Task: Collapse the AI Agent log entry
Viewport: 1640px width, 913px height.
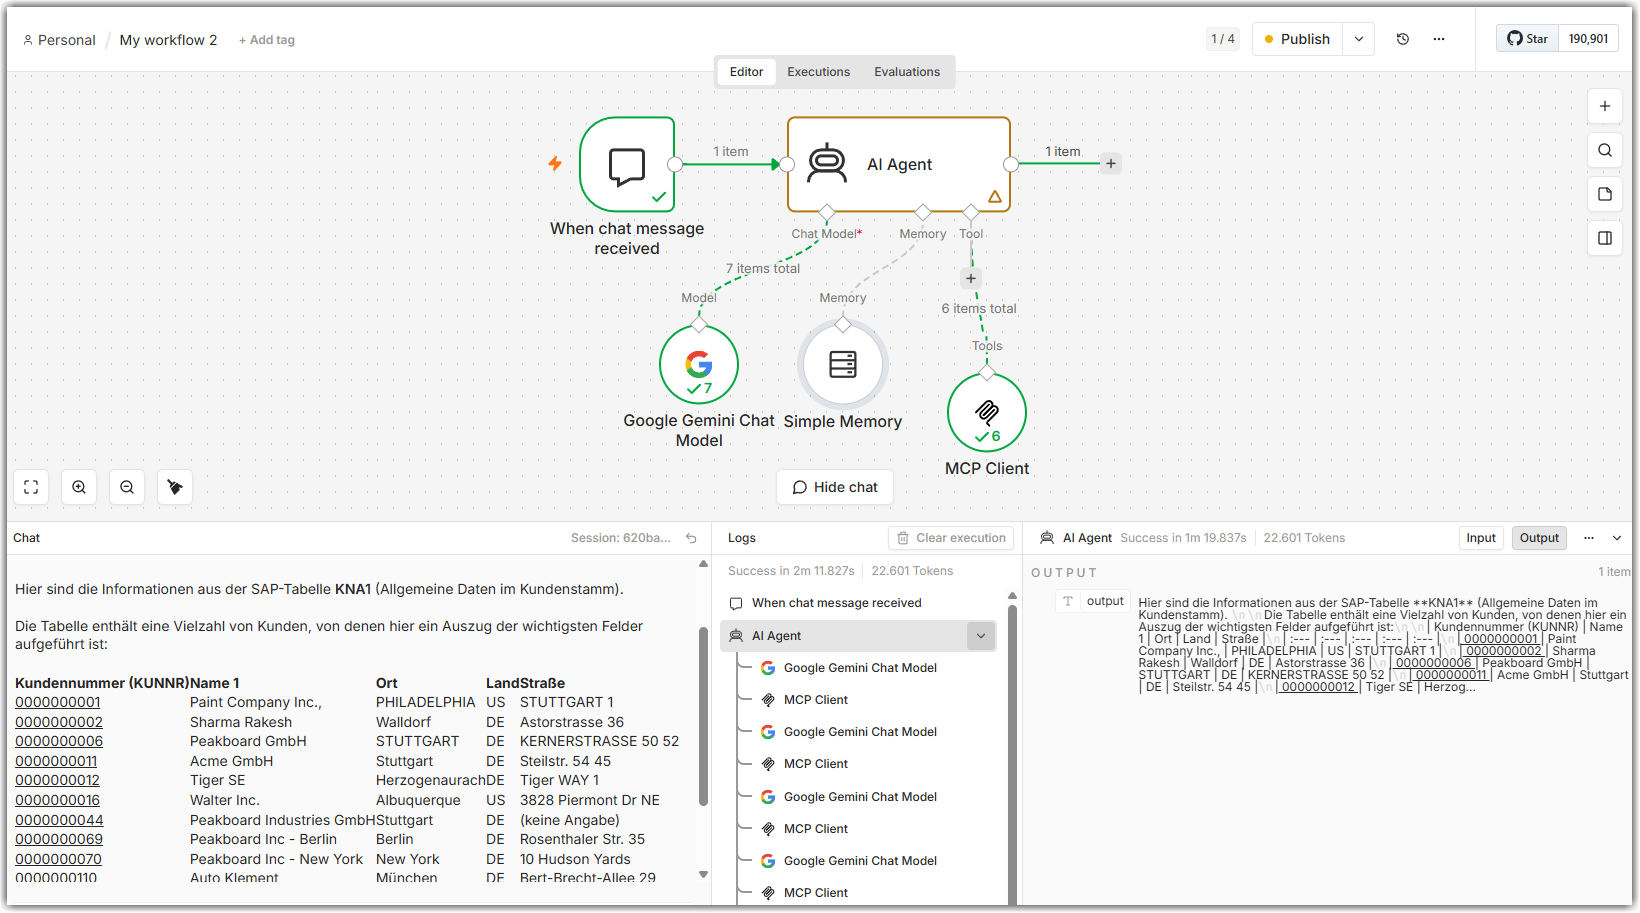Action: [981, 636]
